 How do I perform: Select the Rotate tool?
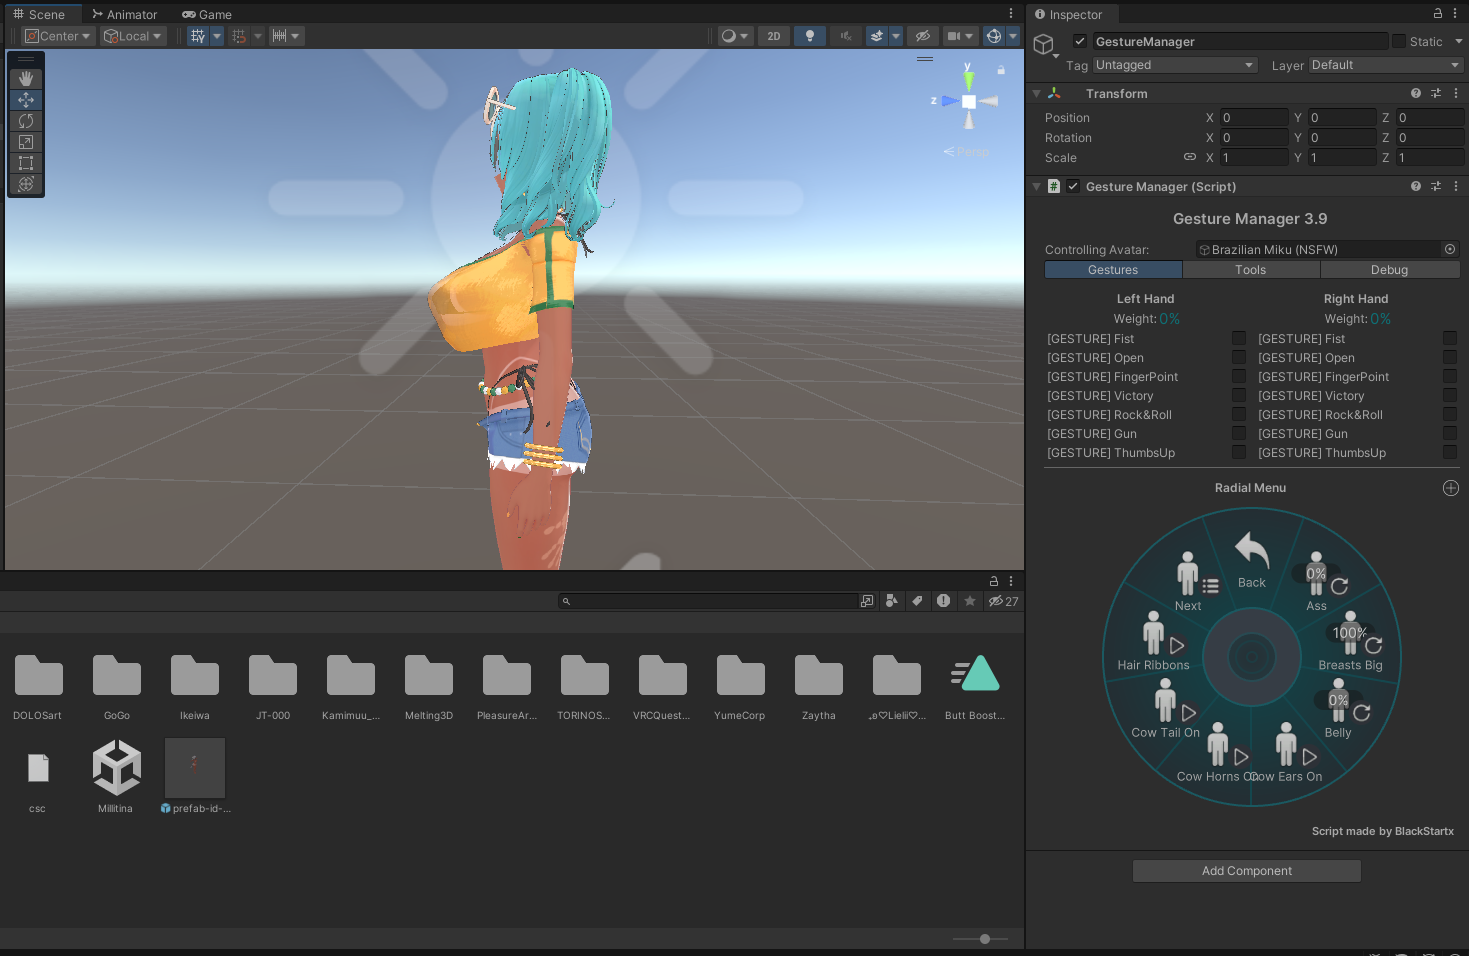(x=26, y=120)
